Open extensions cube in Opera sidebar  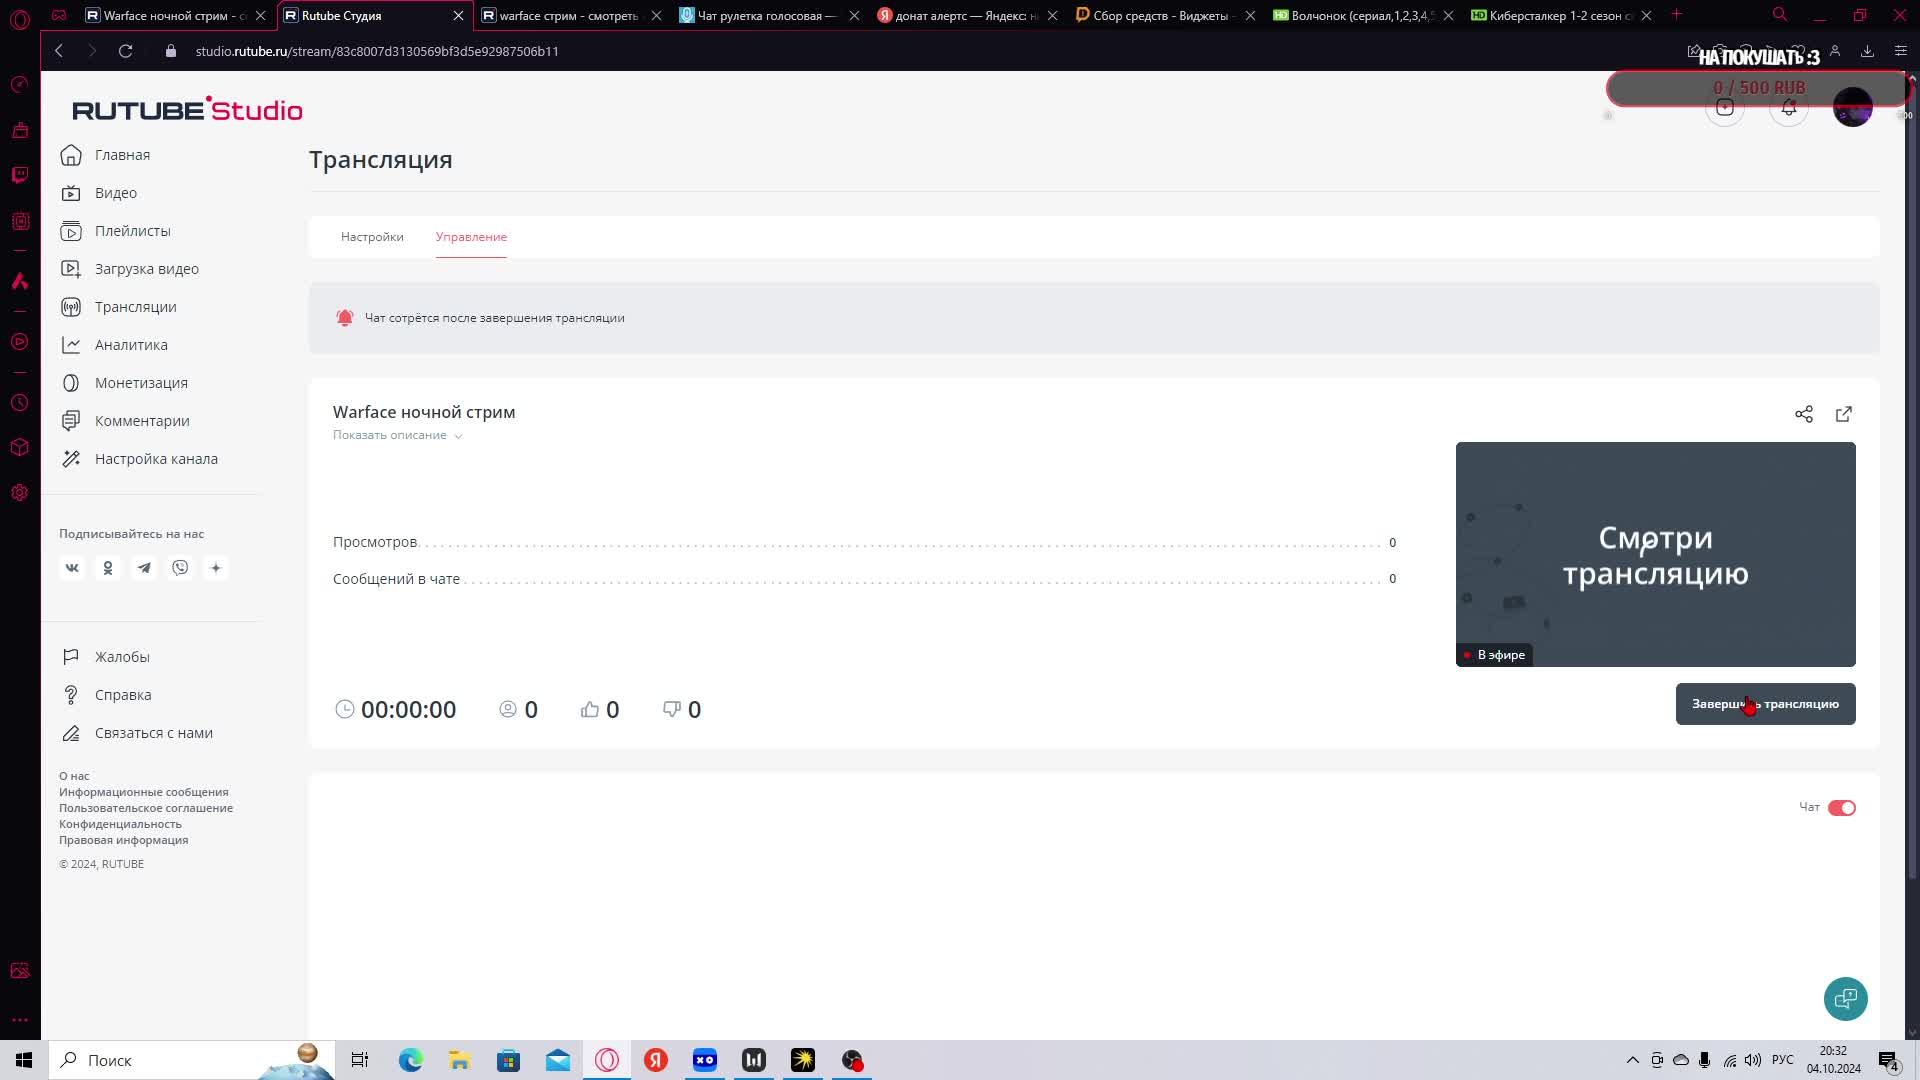click(19, 447)
